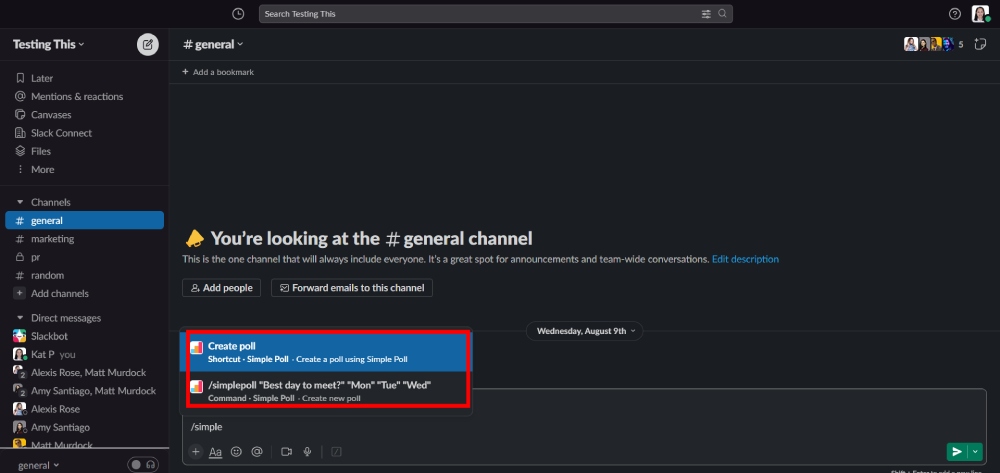Send the message

pos(957,451)
